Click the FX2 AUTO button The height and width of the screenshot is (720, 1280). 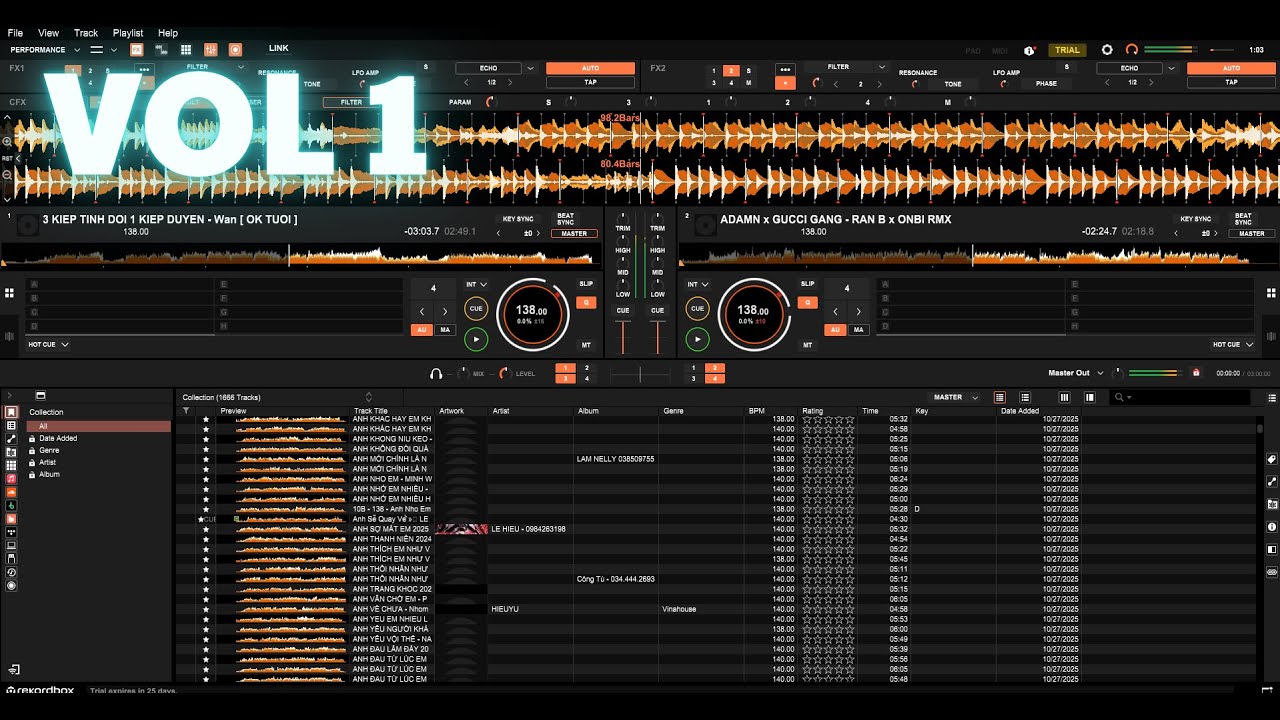[1231, 68]
